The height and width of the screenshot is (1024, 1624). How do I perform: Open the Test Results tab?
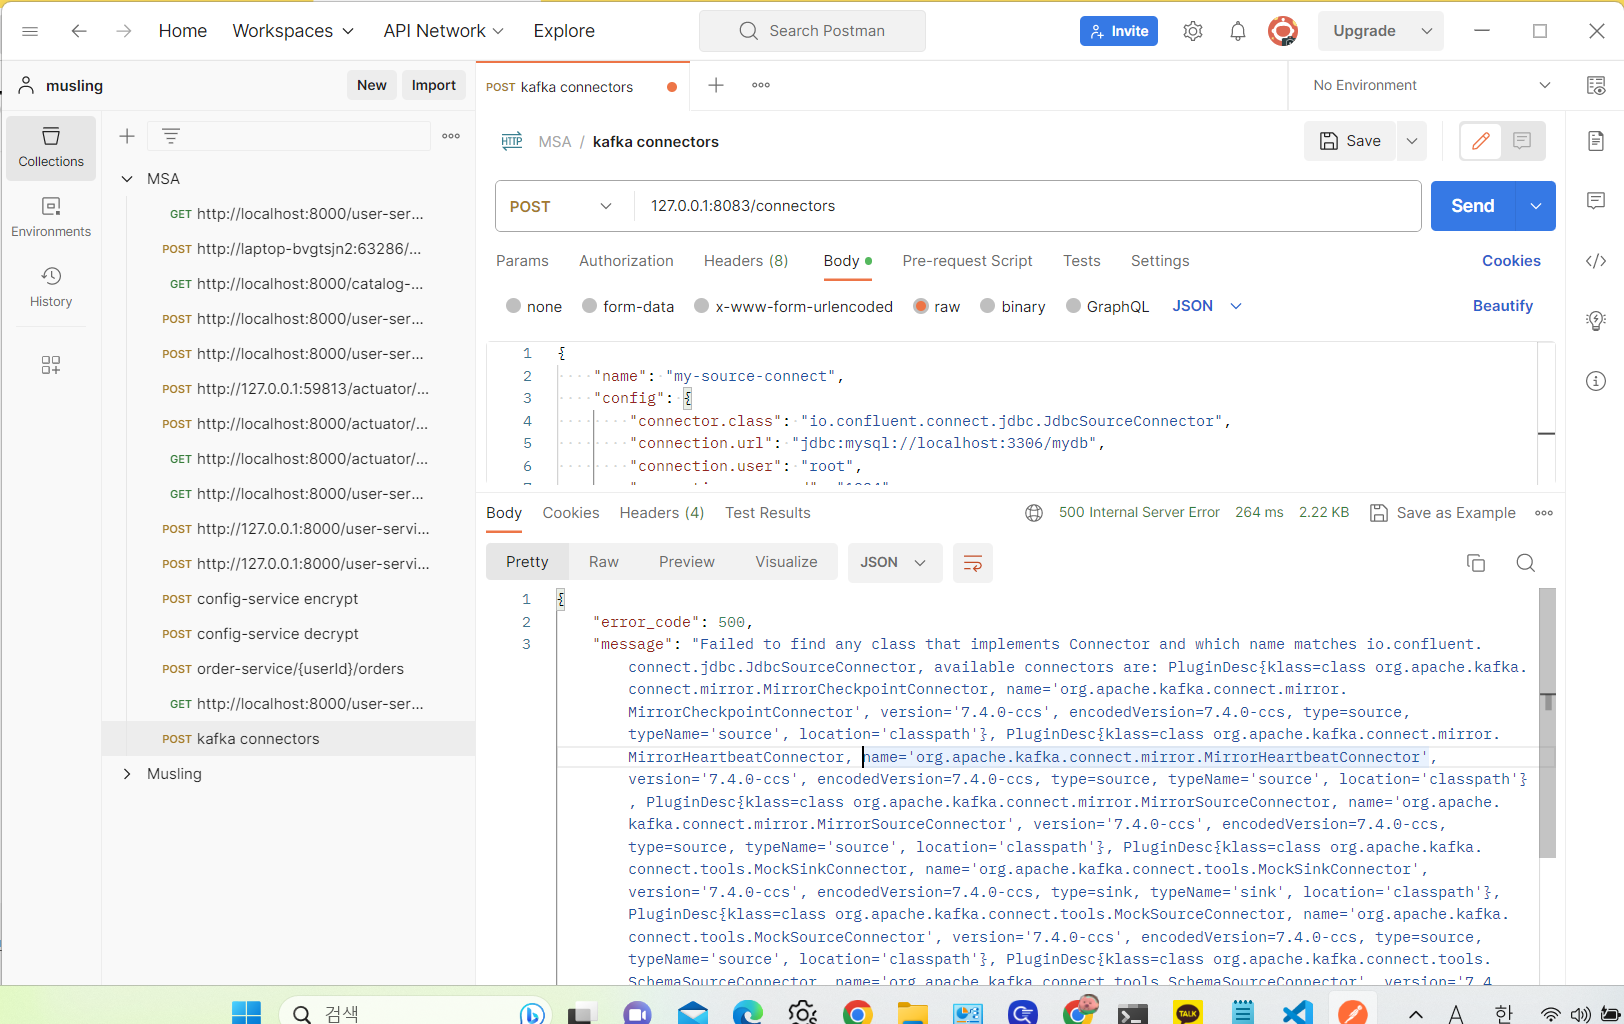point(767,513)
